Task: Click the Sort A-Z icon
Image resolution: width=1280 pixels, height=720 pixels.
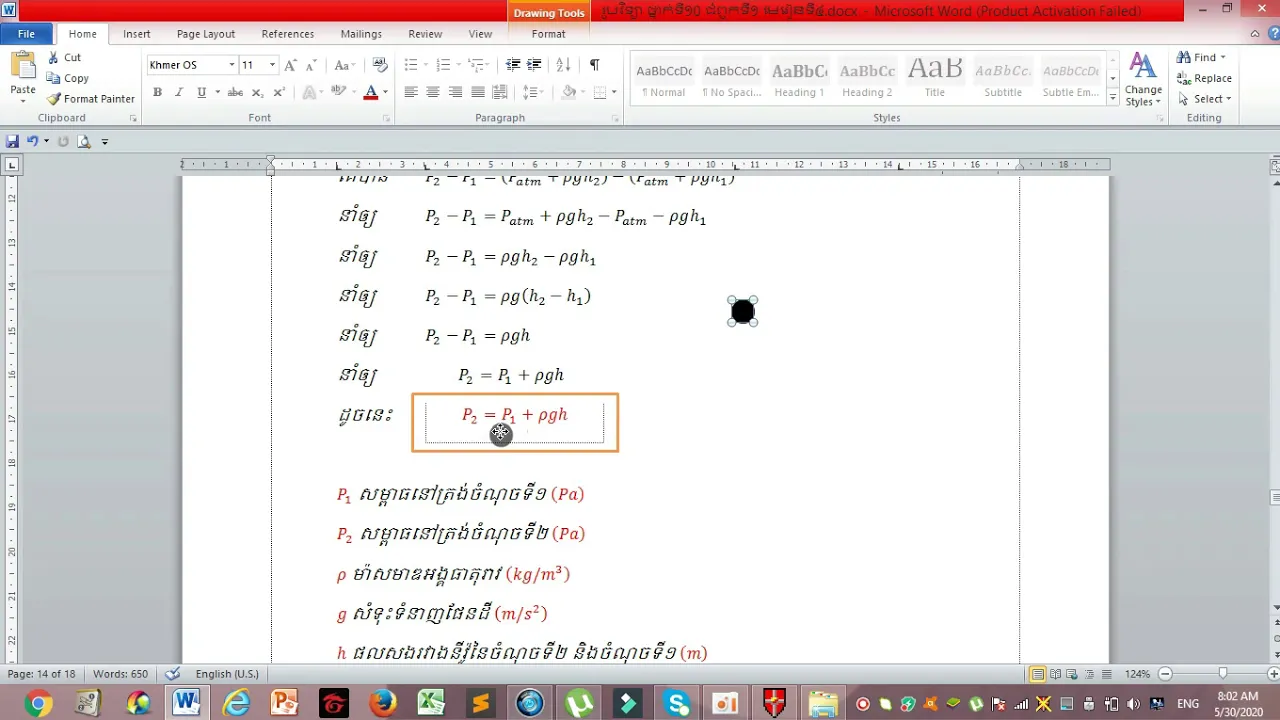Action: pos(564,65)
